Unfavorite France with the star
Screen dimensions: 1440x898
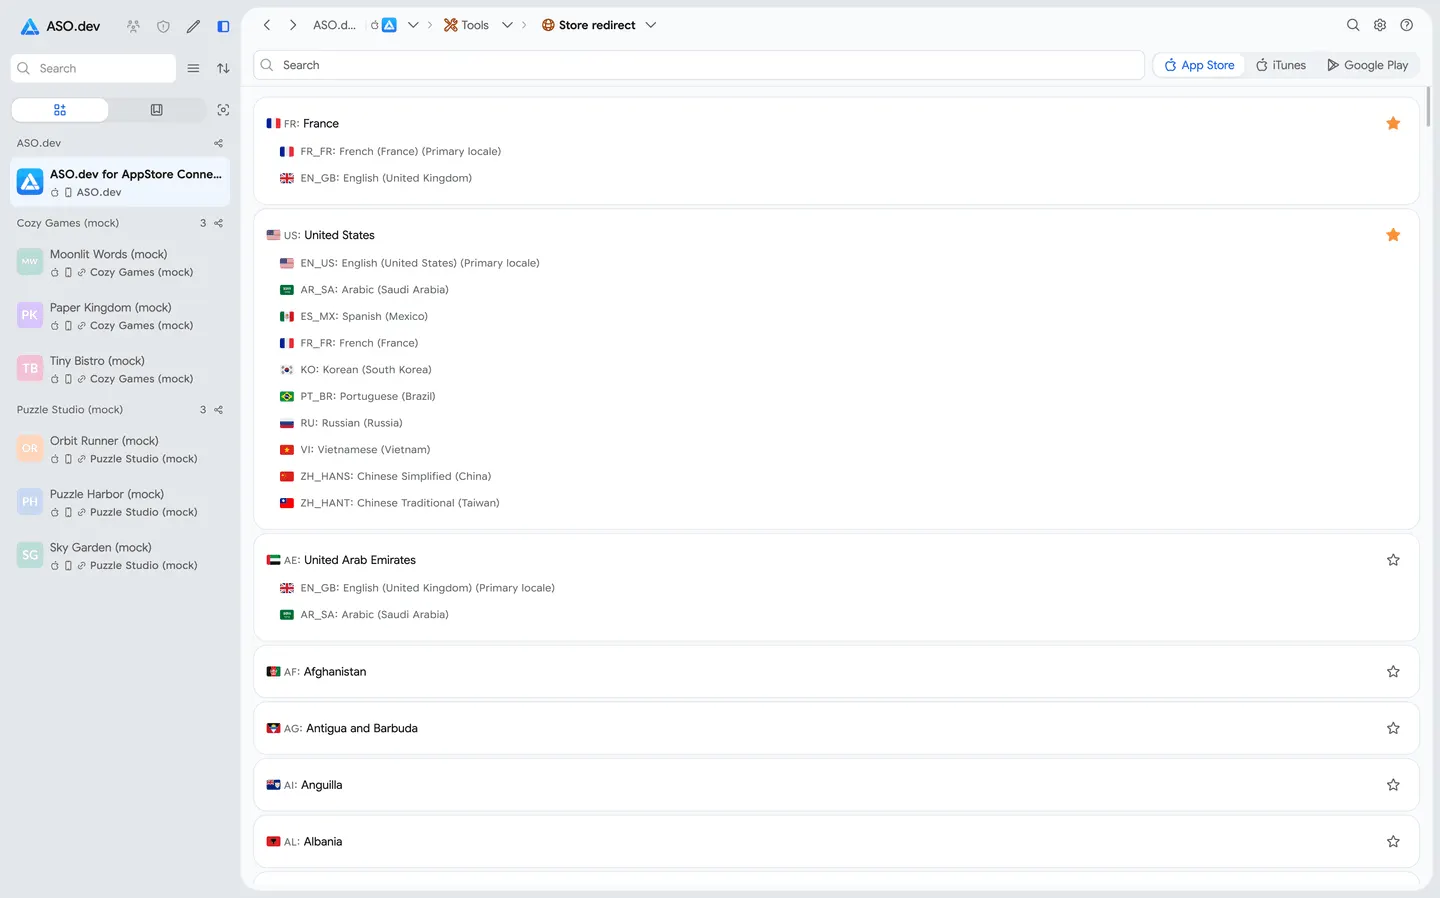pyautogui.click(x=1393, y=123)
